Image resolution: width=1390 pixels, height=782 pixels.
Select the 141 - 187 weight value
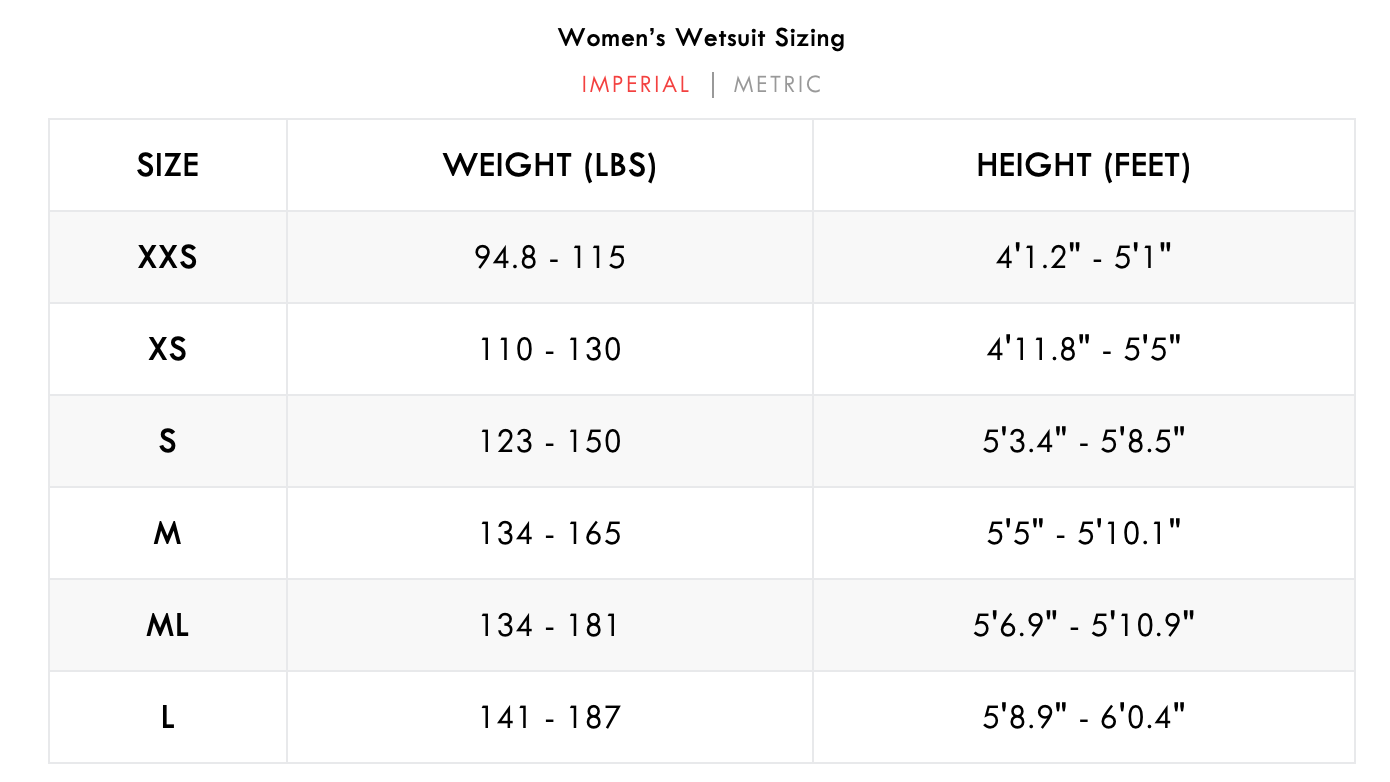click(550, 717)
